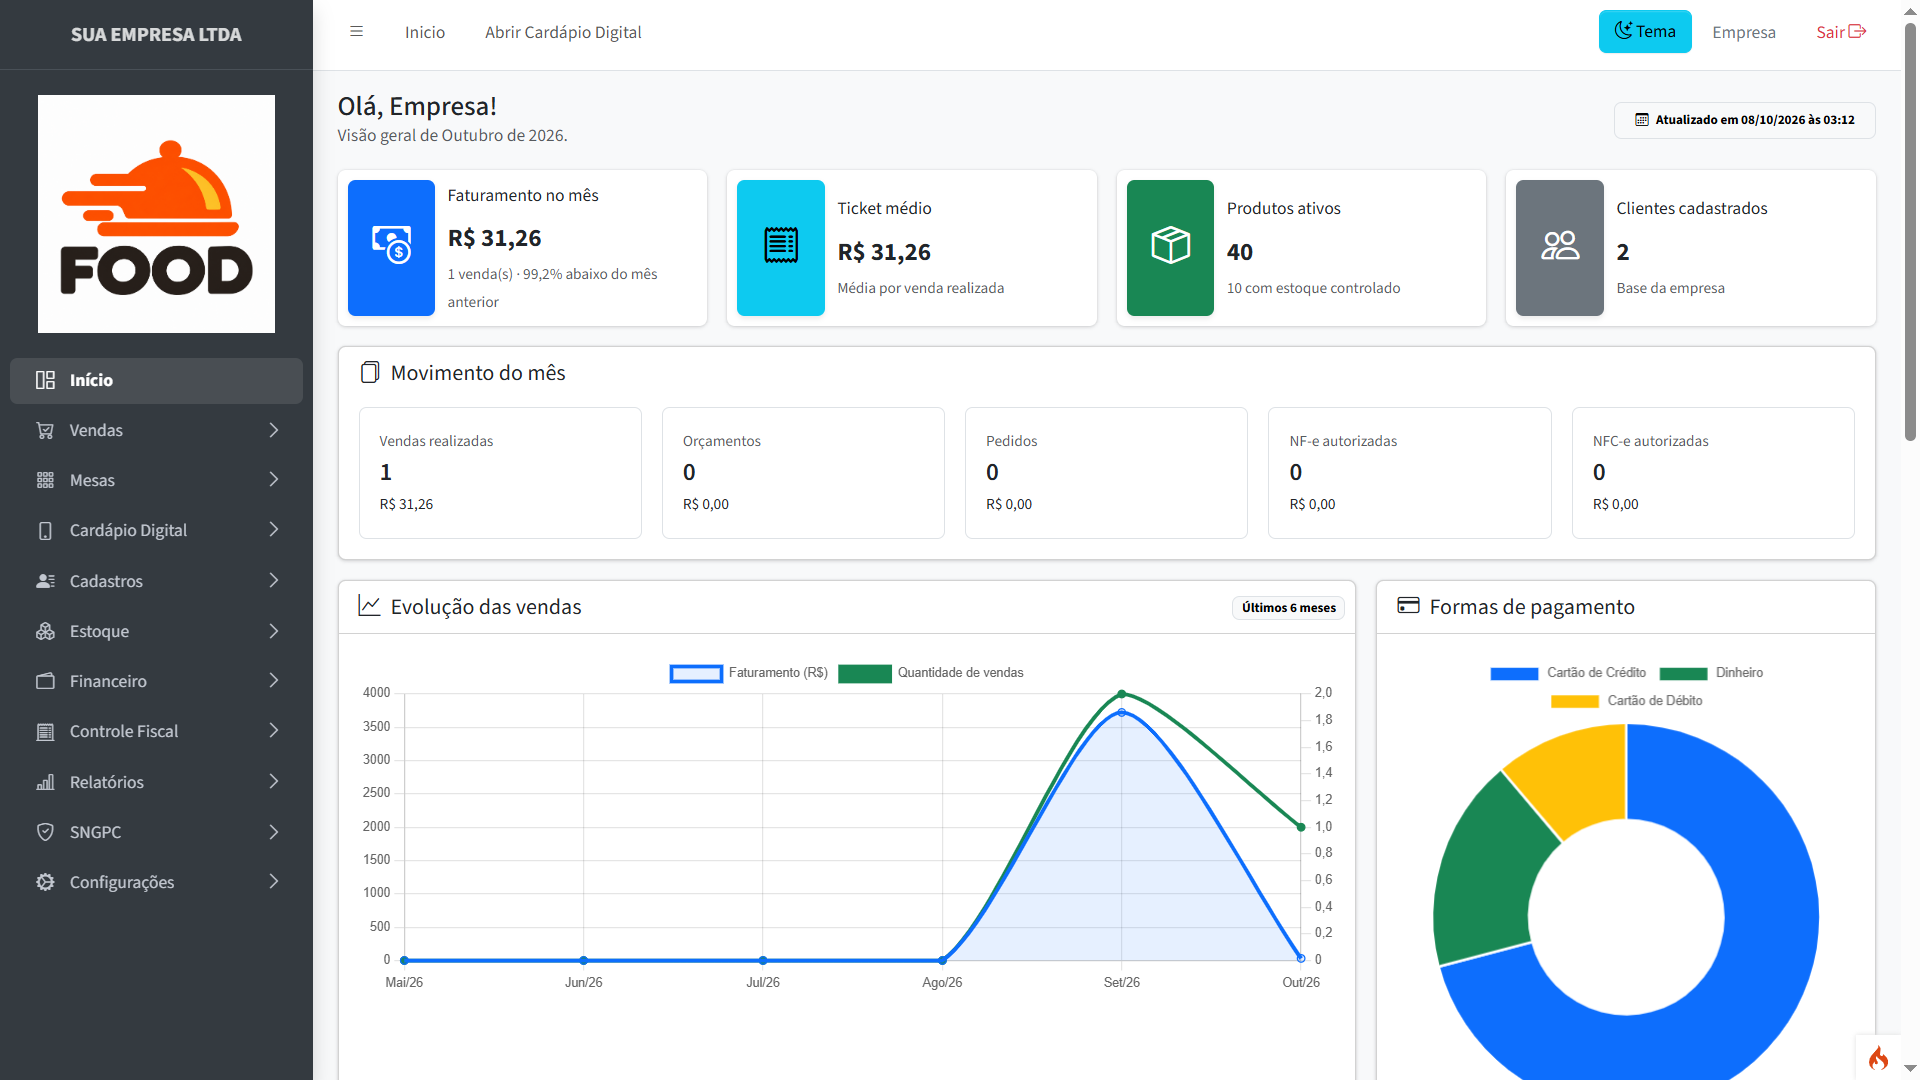Click the Cardápio Digital phone icon
Screen dimensions: 1920x1080
(45, 531)
